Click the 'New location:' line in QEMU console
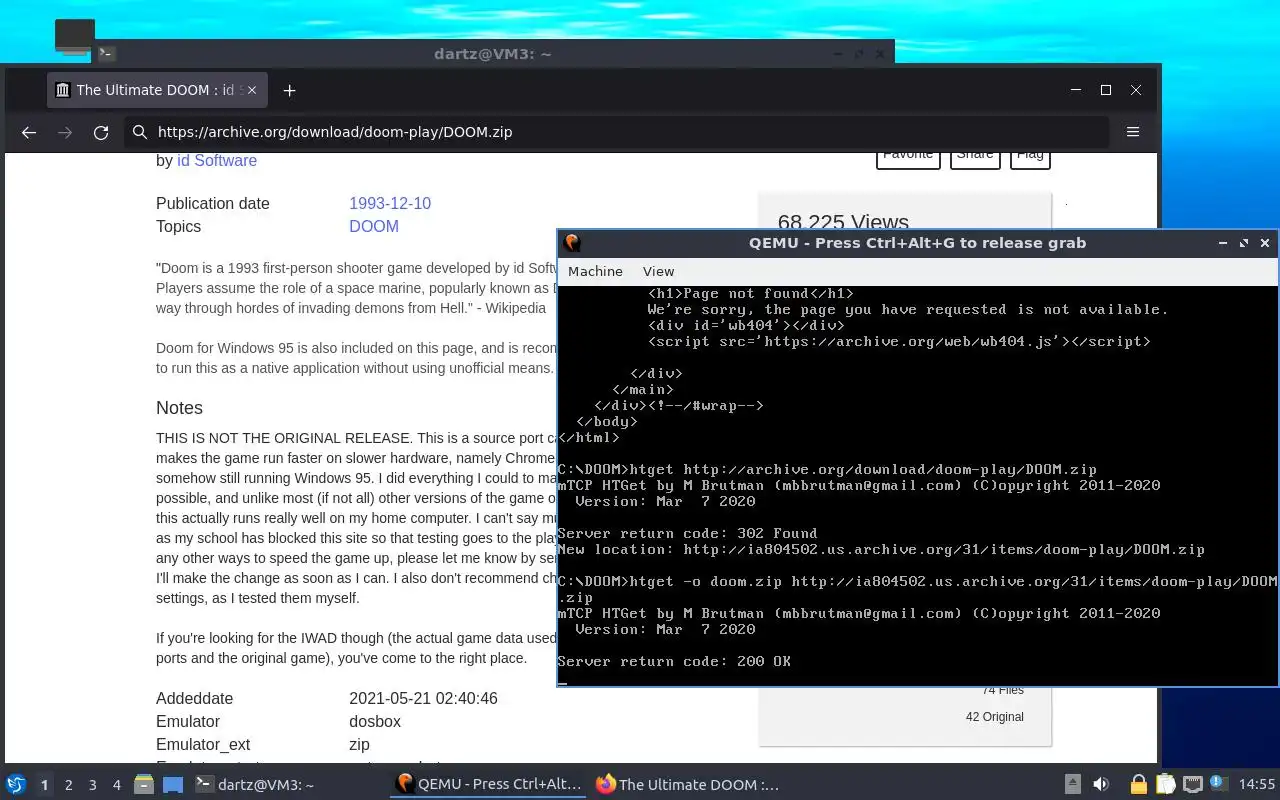 881,549
